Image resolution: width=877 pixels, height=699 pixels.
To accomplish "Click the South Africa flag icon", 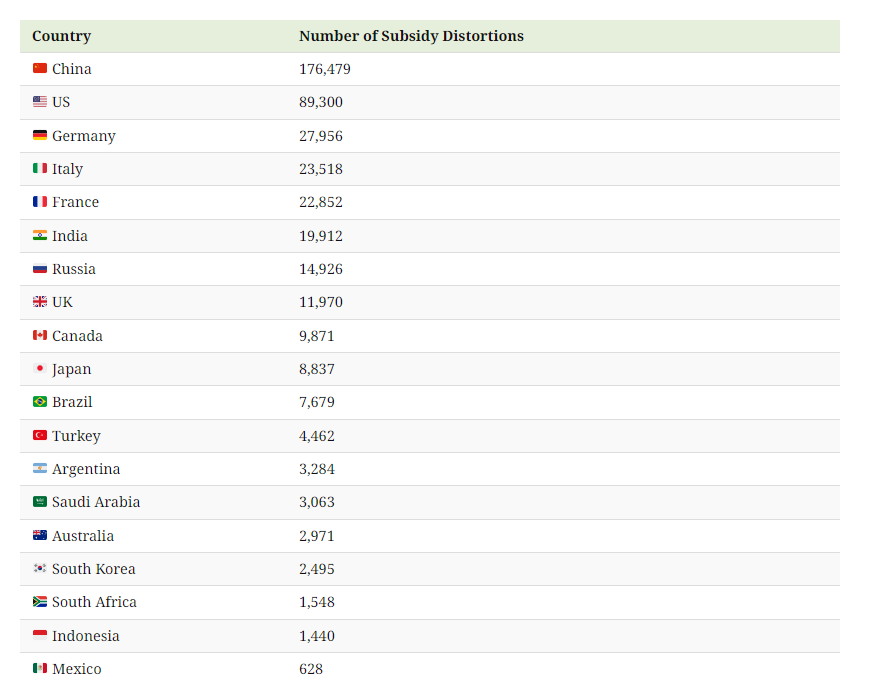I will pos(40,602).
